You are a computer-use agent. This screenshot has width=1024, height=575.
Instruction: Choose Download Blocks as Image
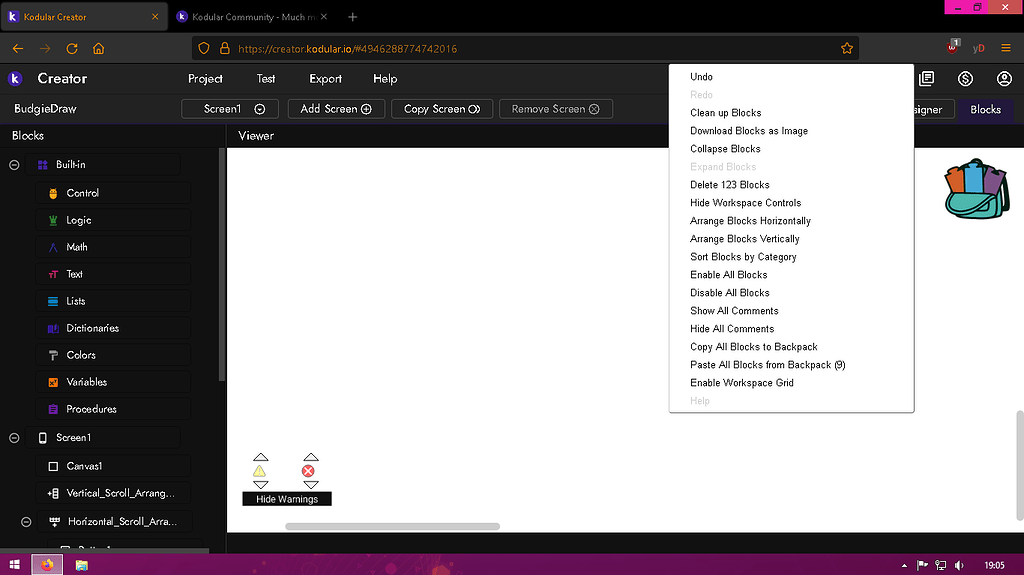point(792,131)
